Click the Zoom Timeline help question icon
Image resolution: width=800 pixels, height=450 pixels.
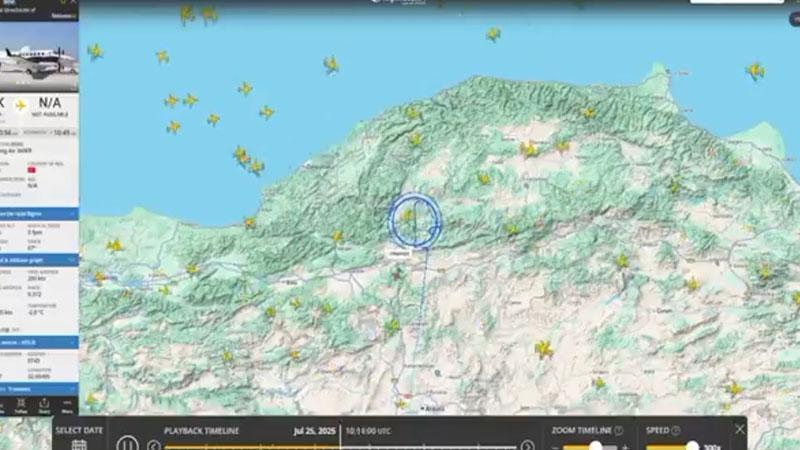618,431
